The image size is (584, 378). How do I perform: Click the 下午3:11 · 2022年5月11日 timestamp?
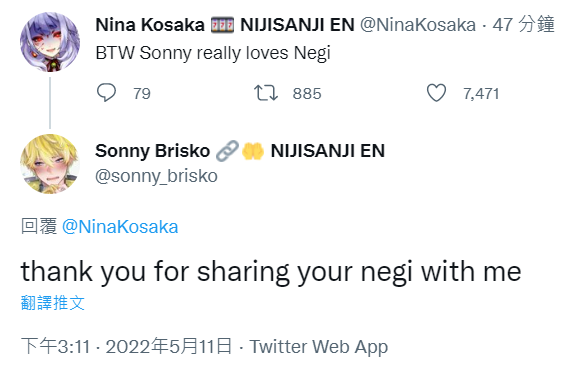[x=126, y=346]
